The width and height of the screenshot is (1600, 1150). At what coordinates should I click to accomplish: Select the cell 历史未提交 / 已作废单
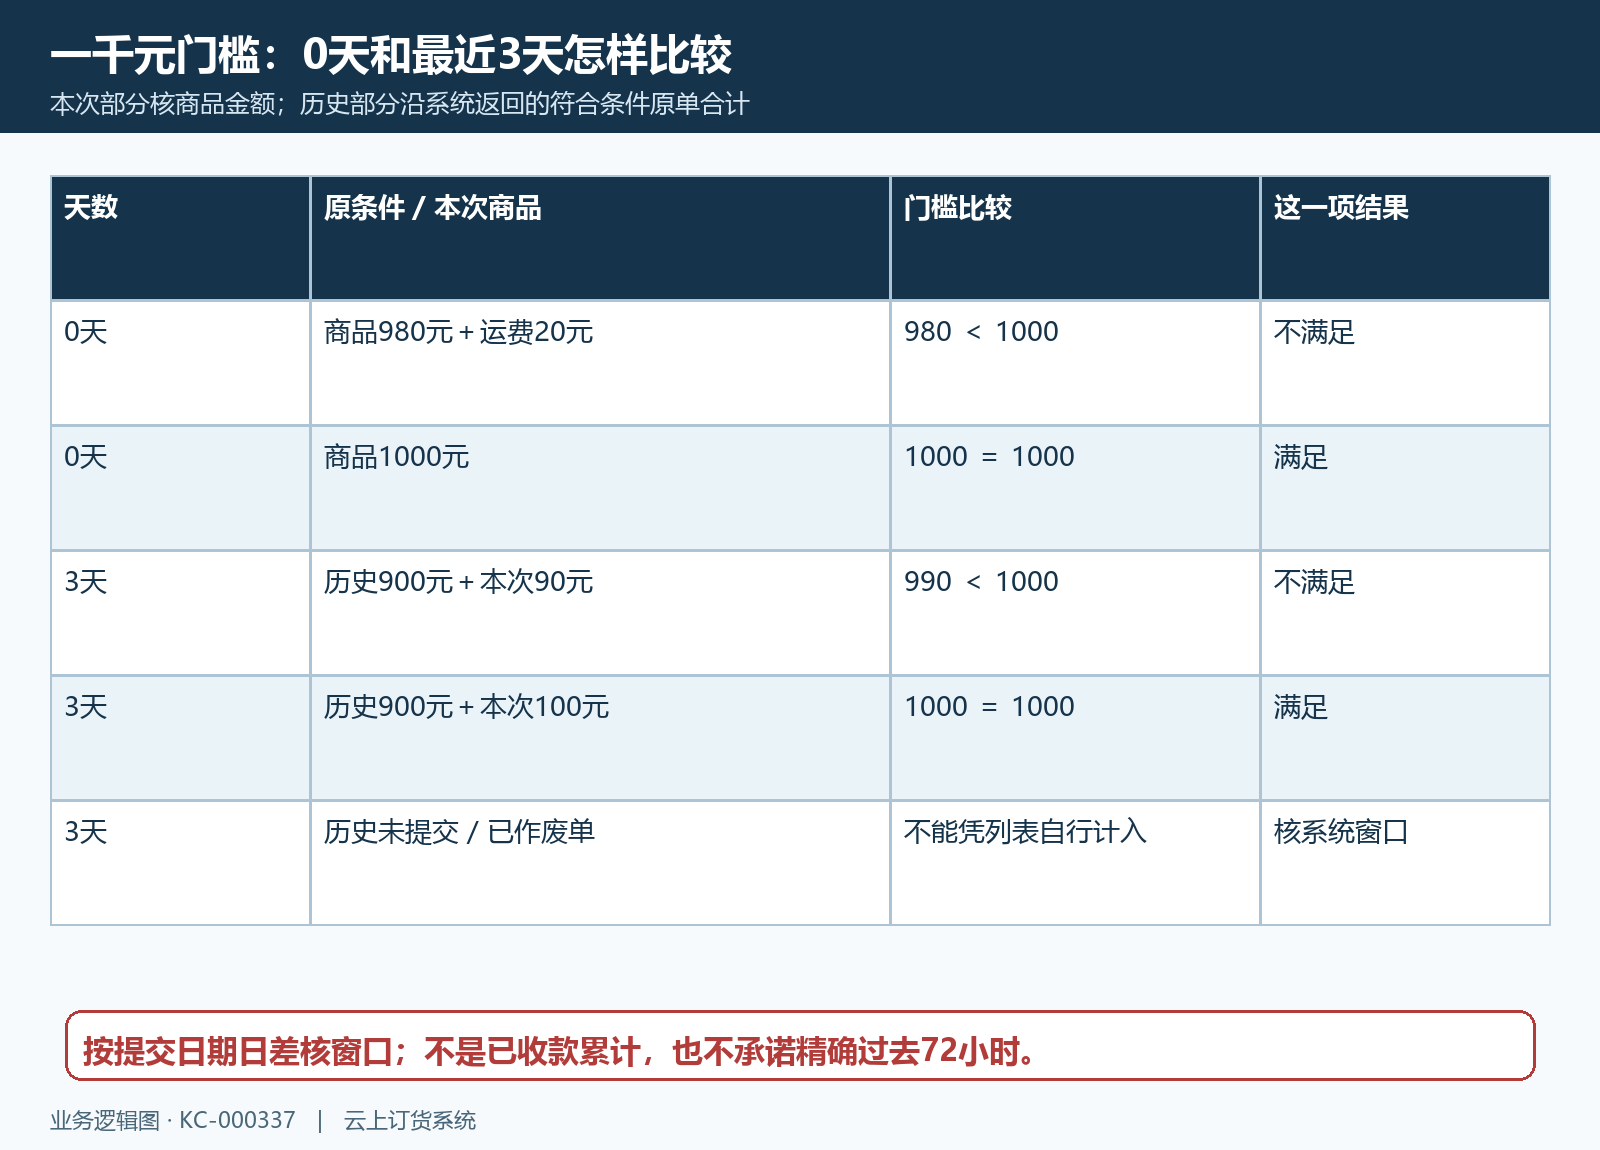pyautogui.click(x=600, y=863)
